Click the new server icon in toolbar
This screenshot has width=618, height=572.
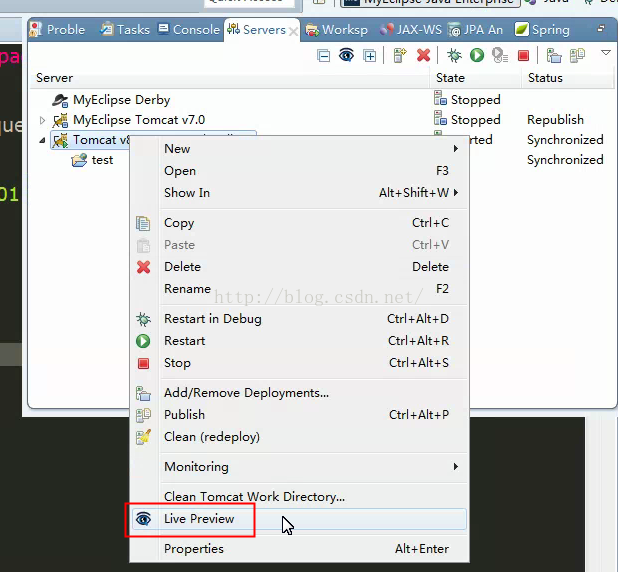[x=400, y=56]
